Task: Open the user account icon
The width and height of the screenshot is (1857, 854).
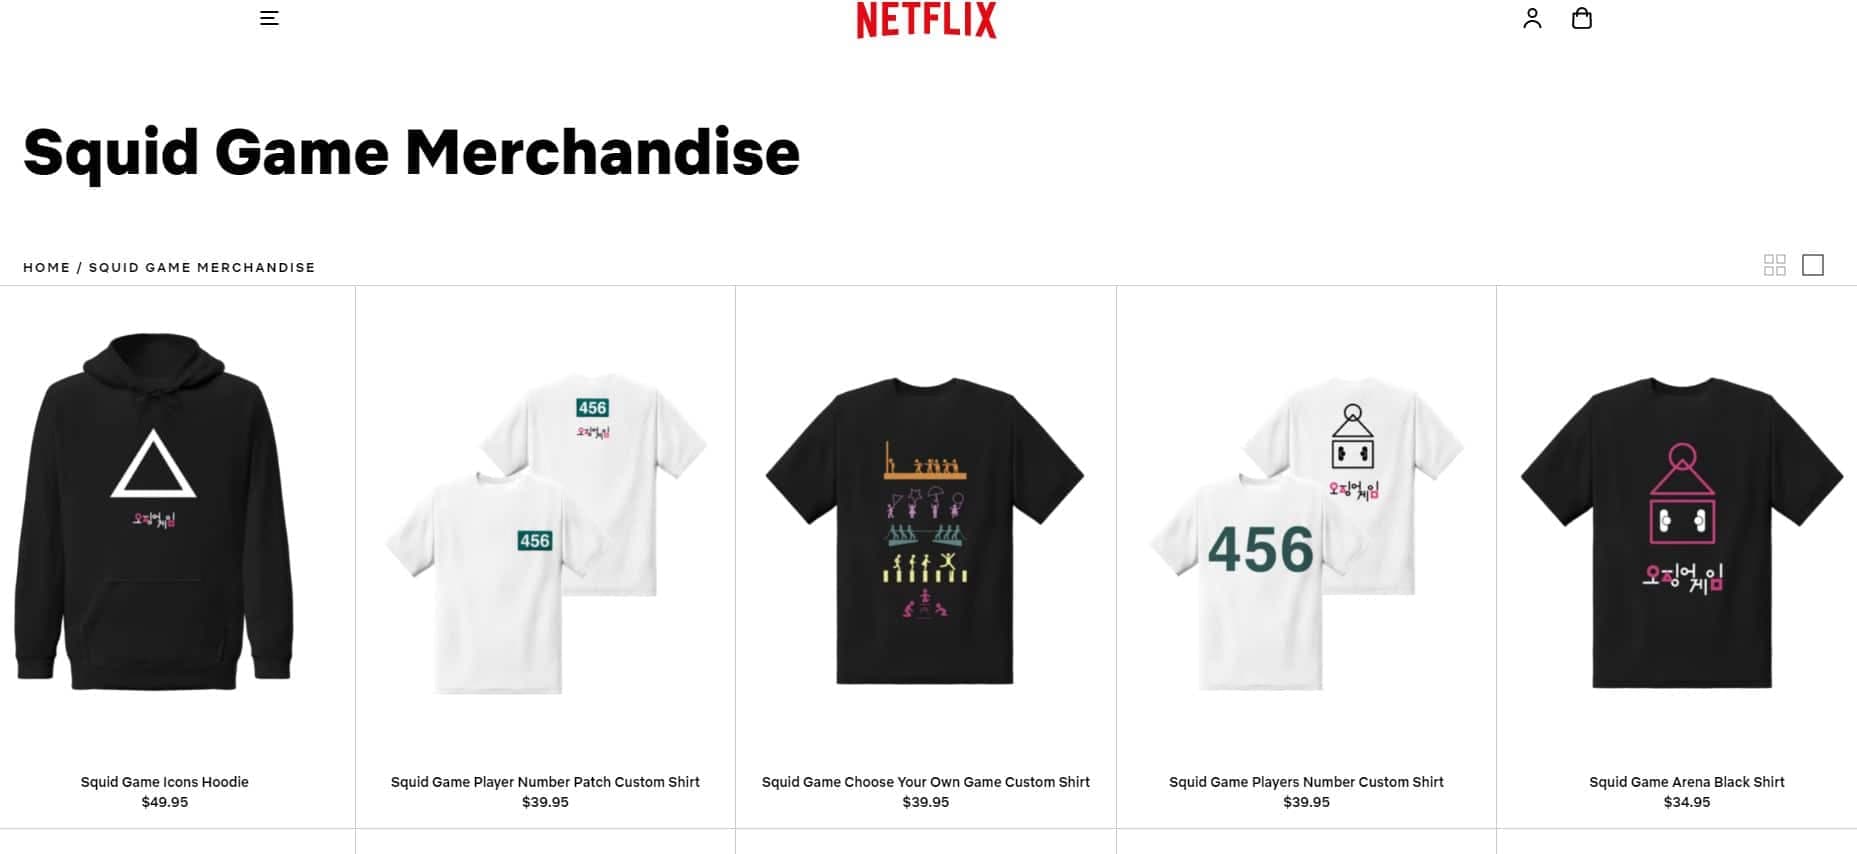Action: click(1532, 18)
